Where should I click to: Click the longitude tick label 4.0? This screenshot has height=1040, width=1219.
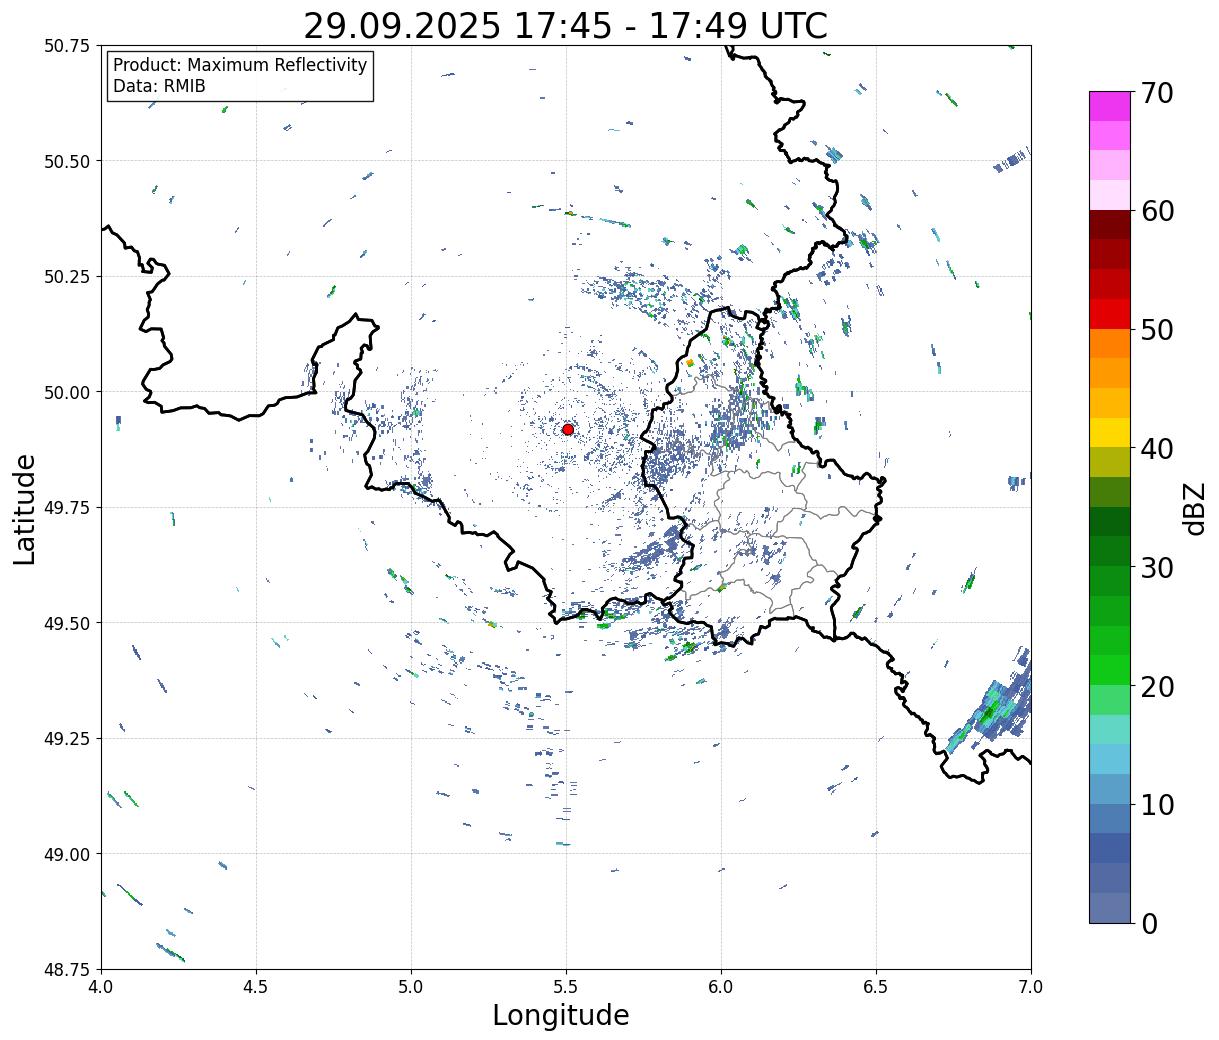(101, 987)
